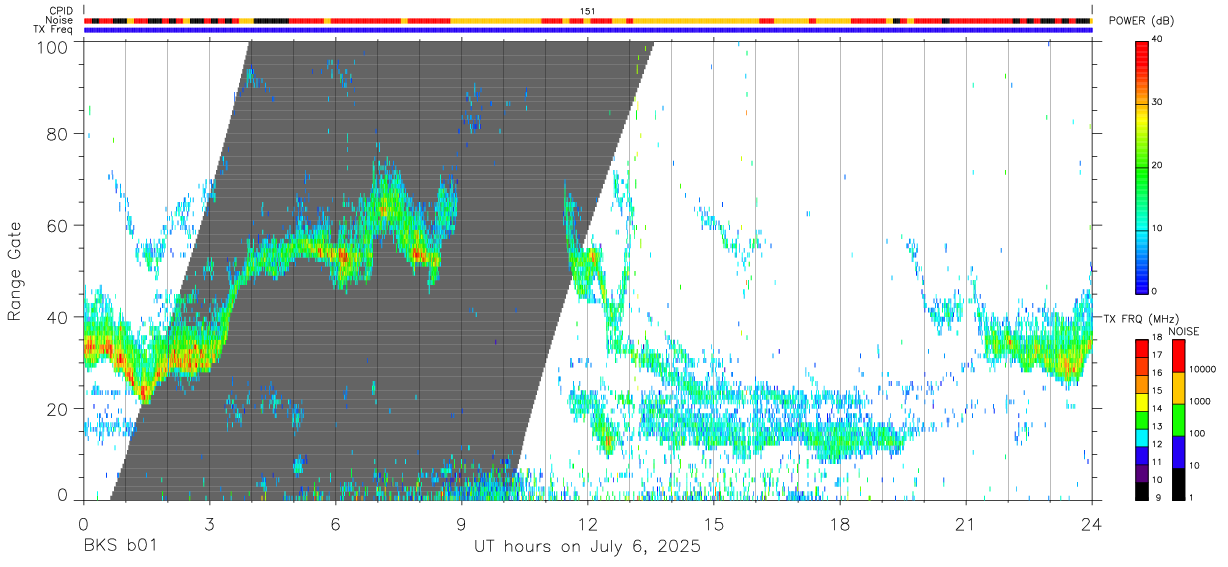Click y-axis tick label '60'
1228x567 pixels.
(58, 225)
